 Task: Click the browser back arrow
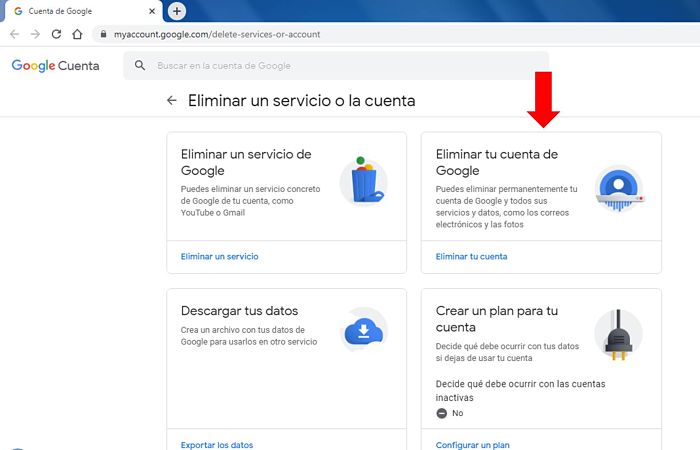[15, 34]
